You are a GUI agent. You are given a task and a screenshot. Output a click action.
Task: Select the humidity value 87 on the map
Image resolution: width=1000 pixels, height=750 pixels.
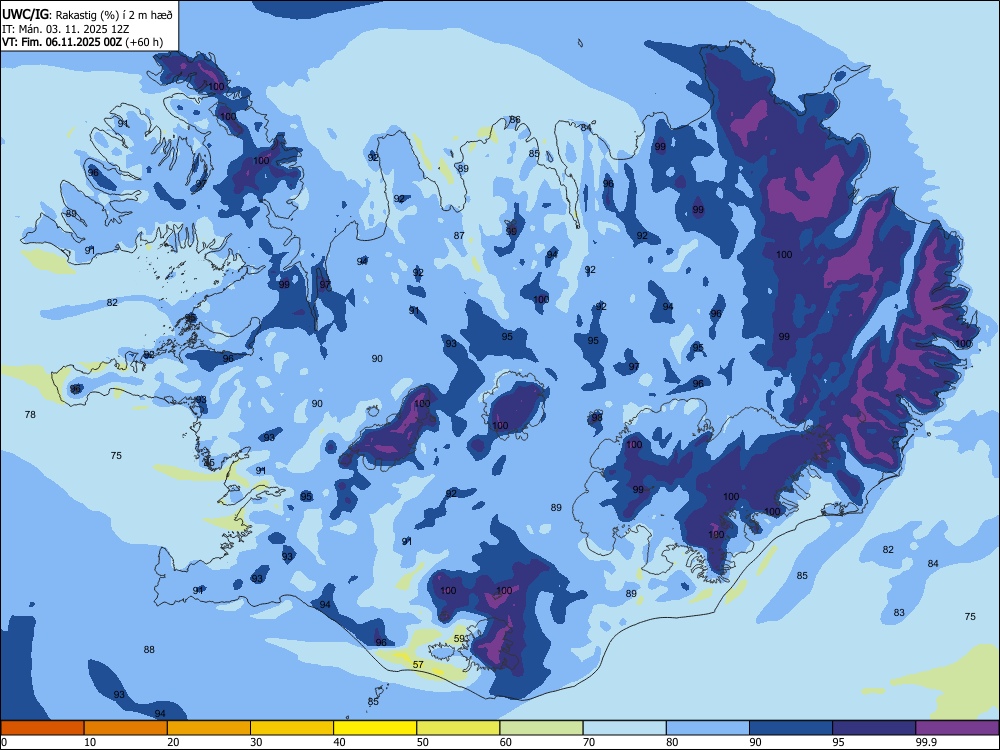(x=459, y=235)
